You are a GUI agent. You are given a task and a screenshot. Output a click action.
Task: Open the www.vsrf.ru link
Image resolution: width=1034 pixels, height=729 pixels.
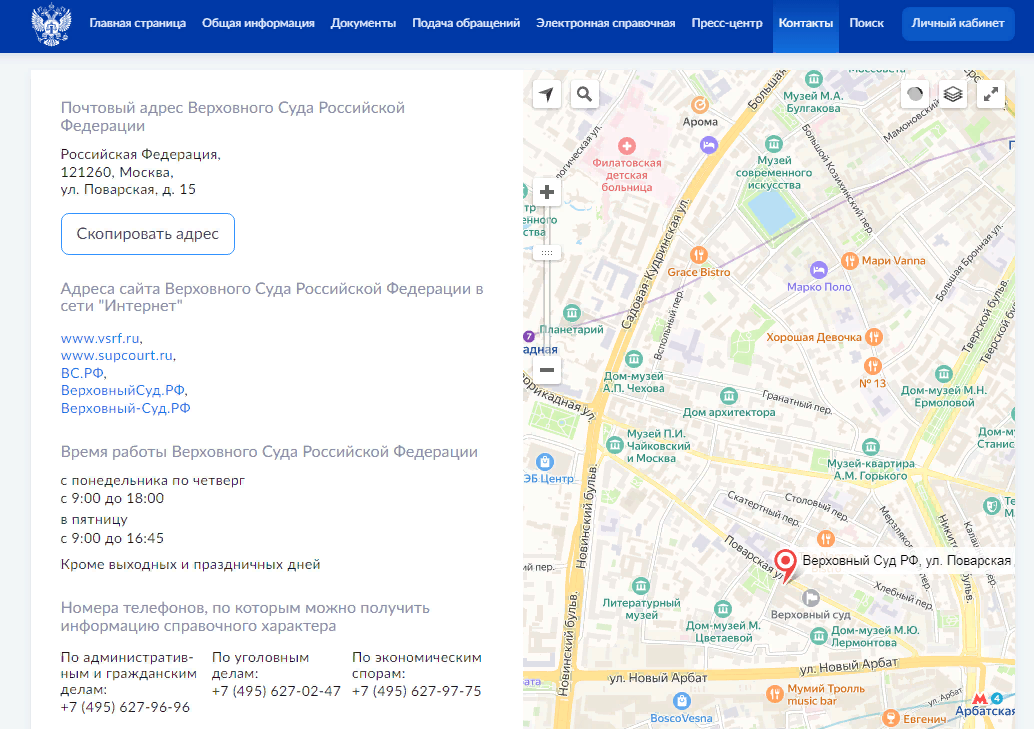point(100,338)
